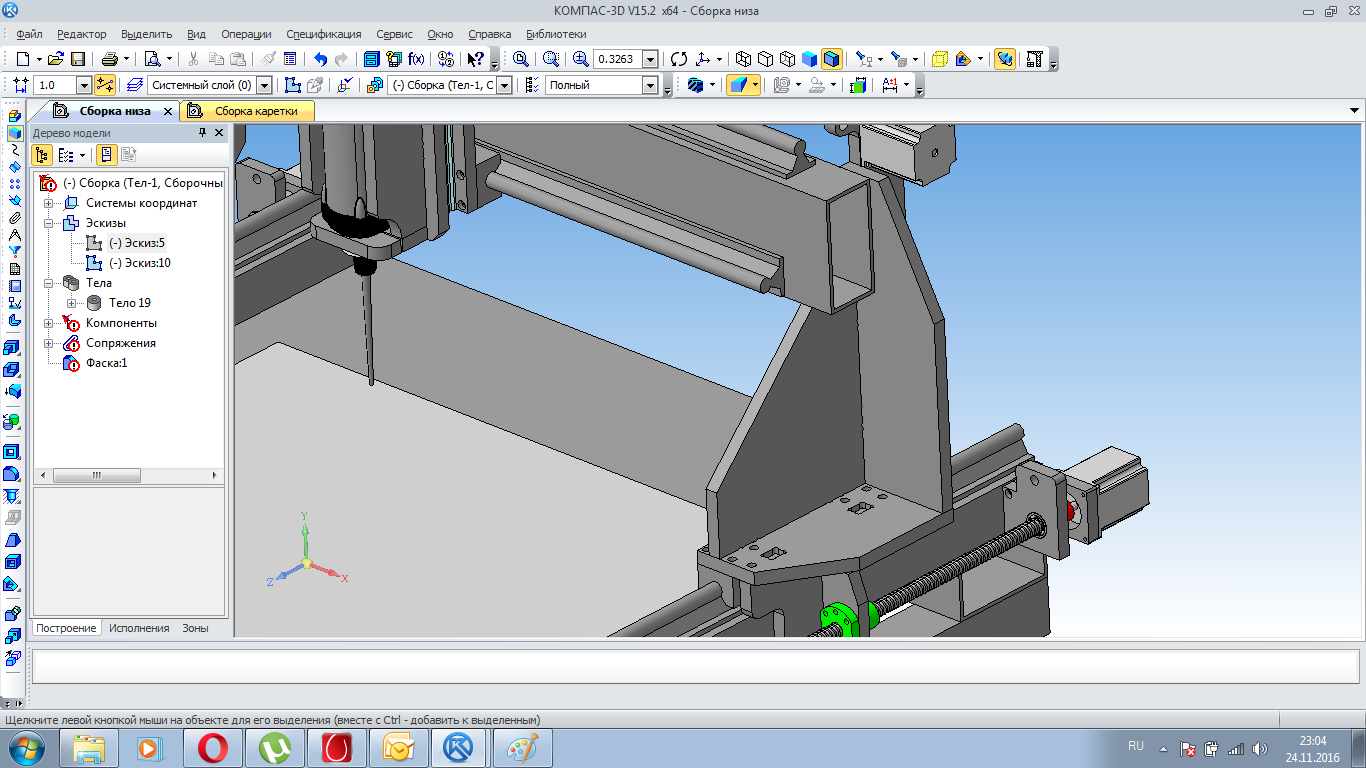Open the Системный слой (0) dropdown
Screen dimensions: 1366x768
(264, 86)
